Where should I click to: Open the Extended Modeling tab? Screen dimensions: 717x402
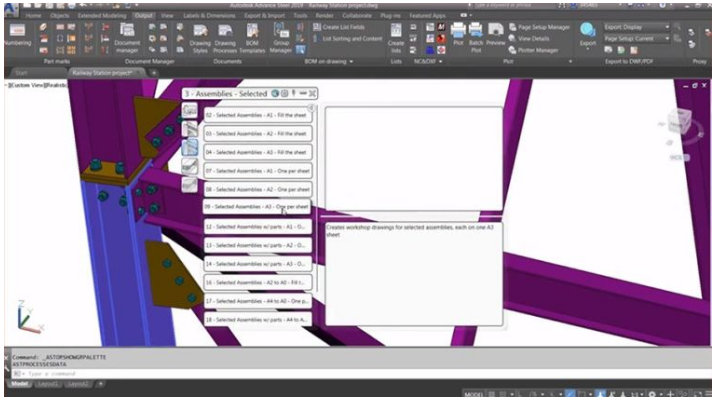coord(102,16)
